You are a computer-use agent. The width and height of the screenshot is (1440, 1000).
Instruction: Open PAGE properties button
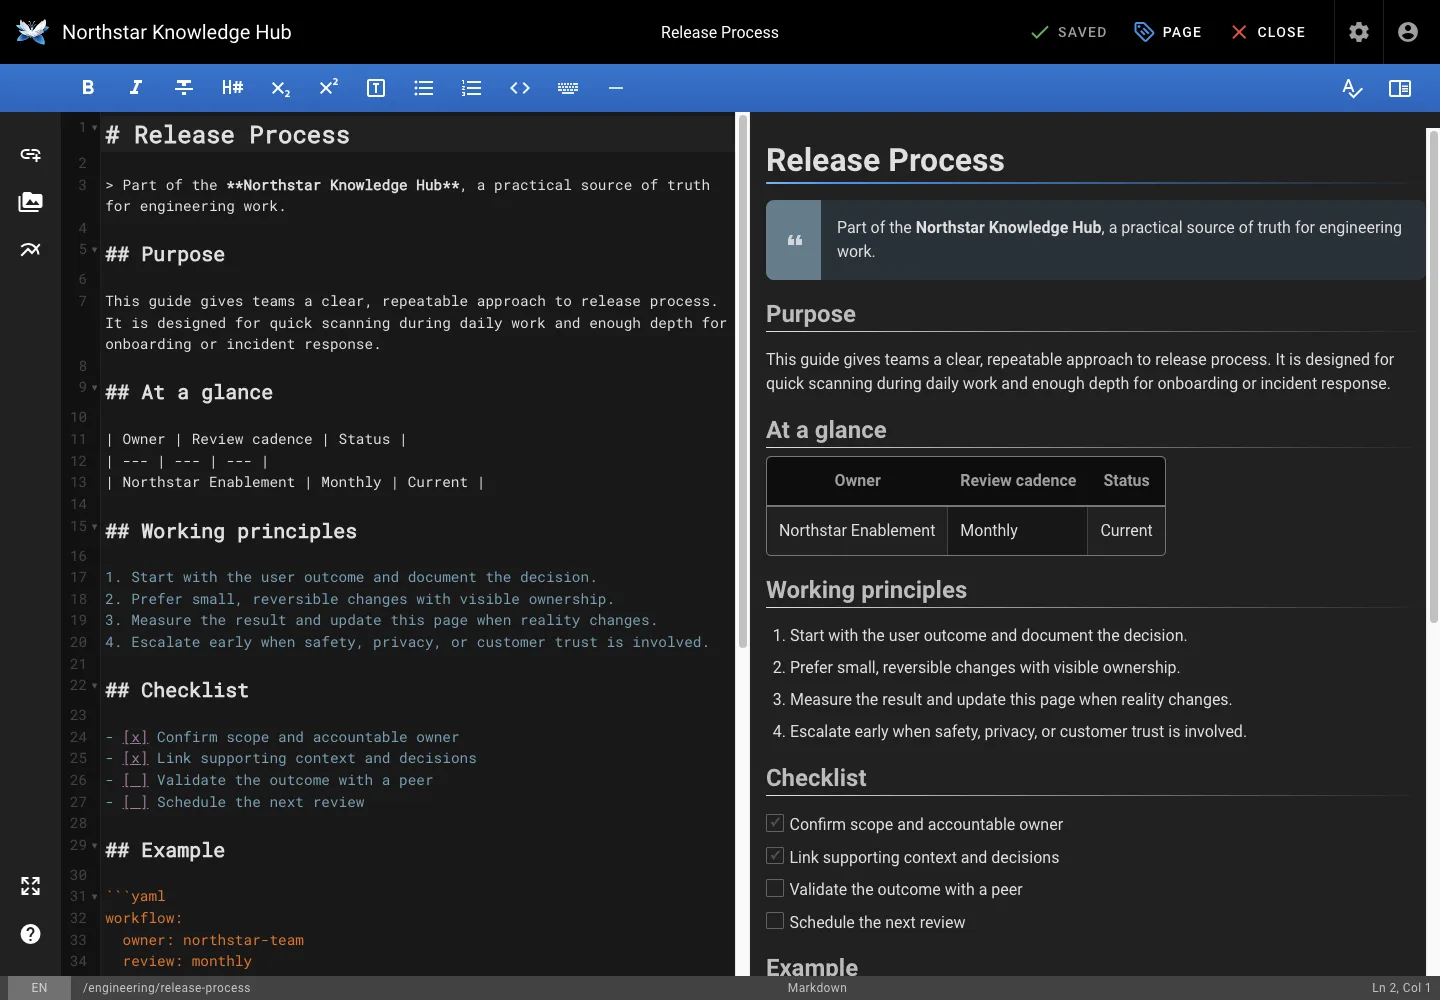tap(1168, 32)
